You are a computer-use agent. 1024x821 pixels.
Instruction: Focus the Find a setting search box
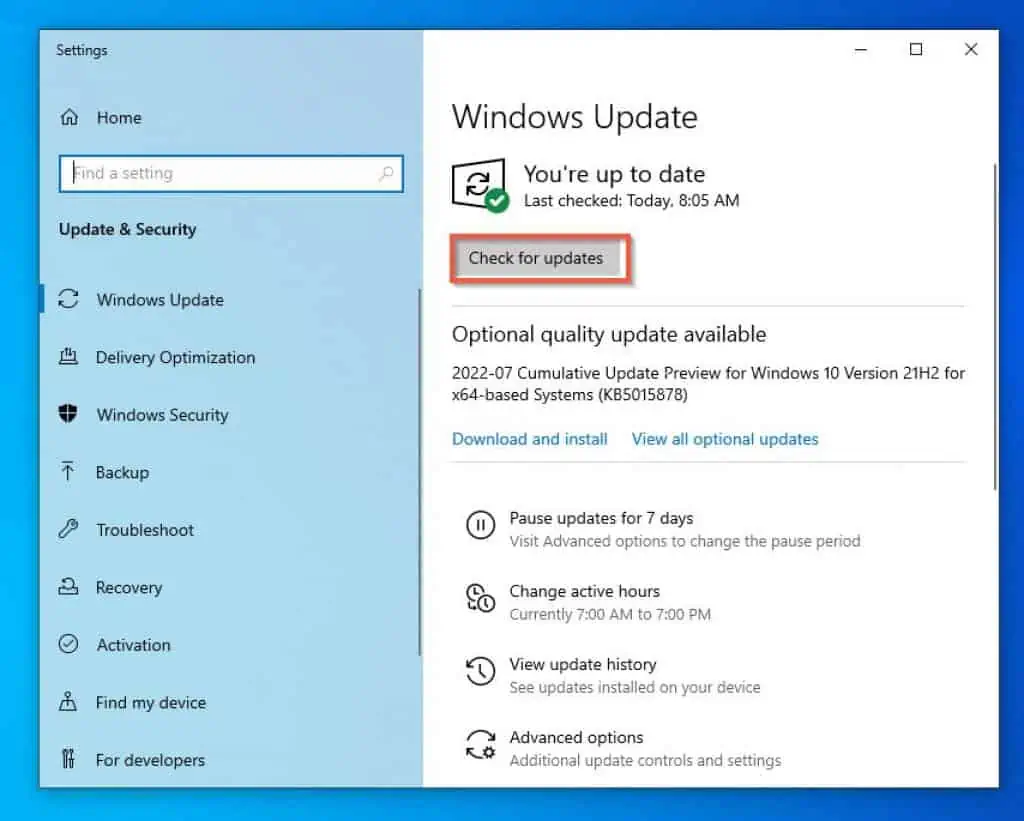click(231, 173)
